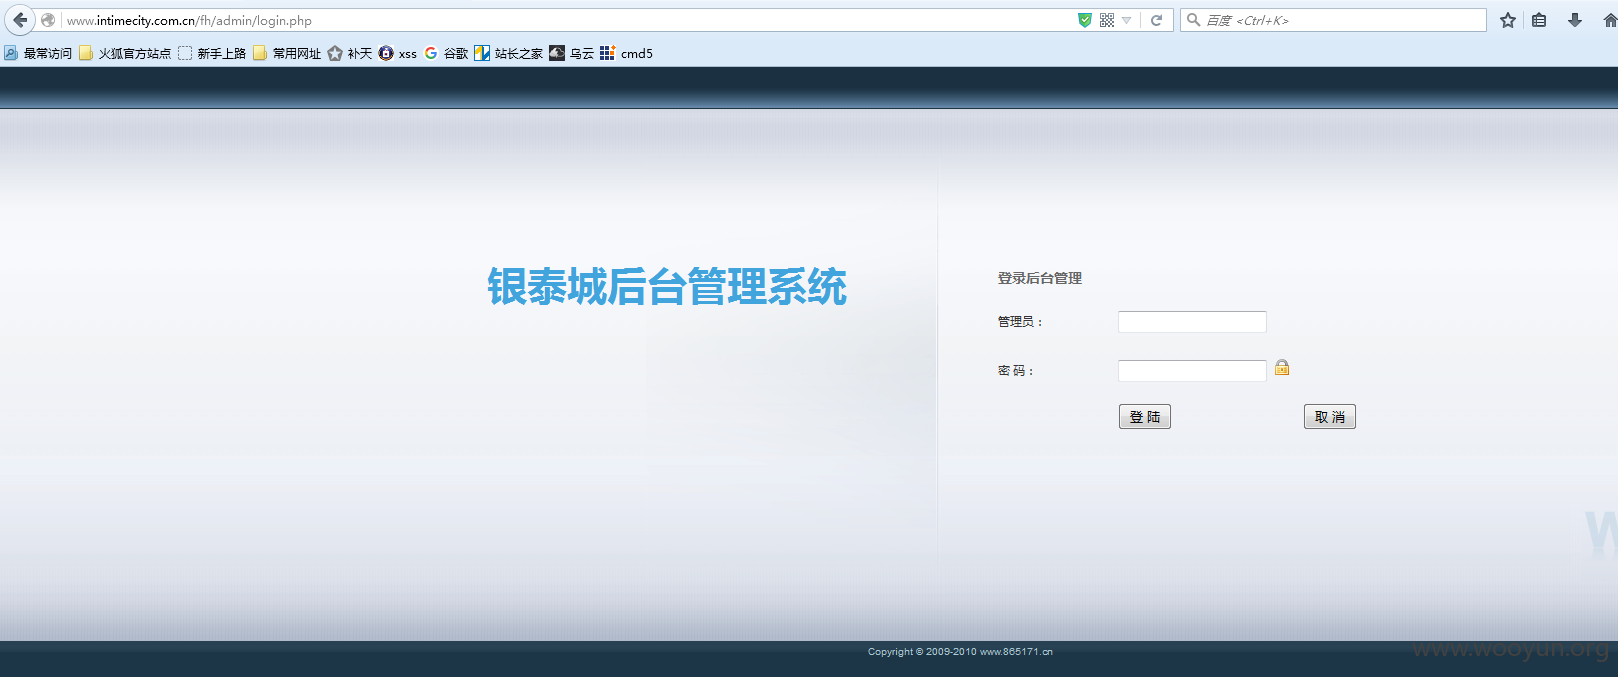Click the 登陆 login button
Viewport: 1618px width, 677px height.
coord(1145,417)
